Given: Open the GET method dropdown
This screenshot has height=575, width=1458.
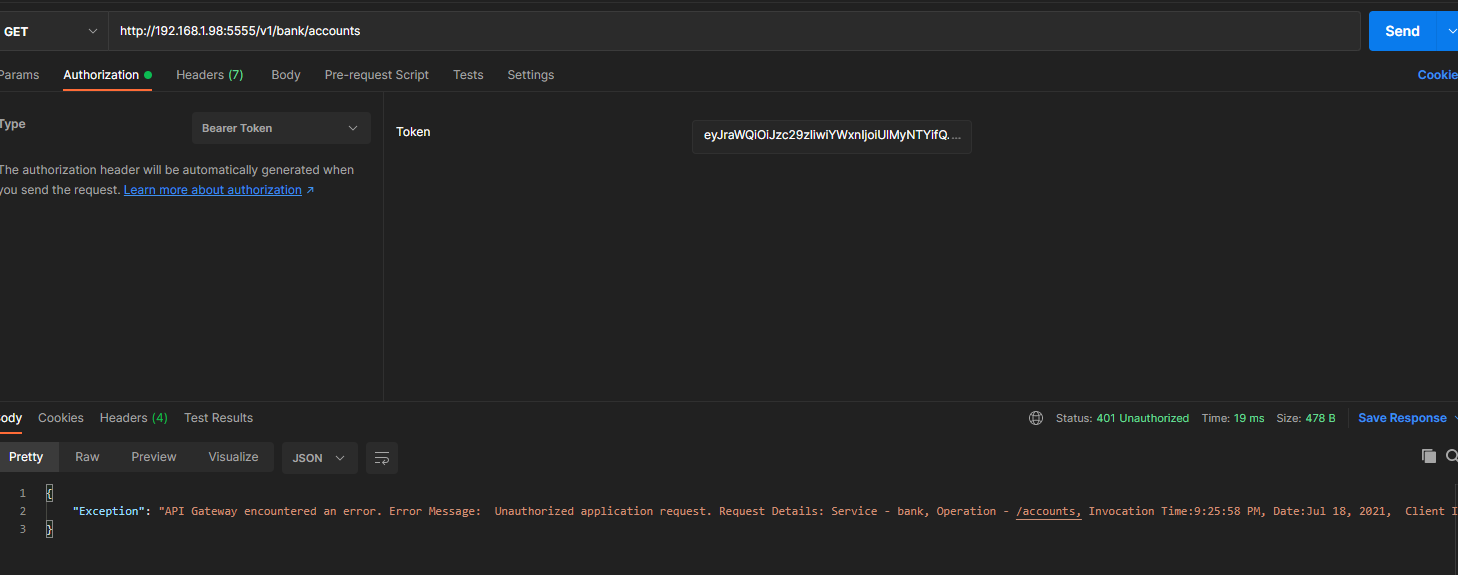Looking at the screenshot, I should pyautogui.click(x=52, y=31).
